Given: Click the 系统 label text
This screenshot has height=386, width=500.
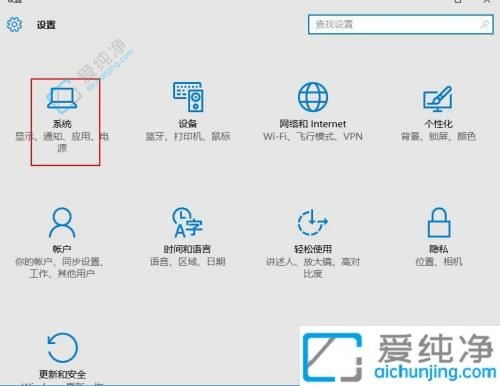Looking at the screenshot, I should [62, 124].
